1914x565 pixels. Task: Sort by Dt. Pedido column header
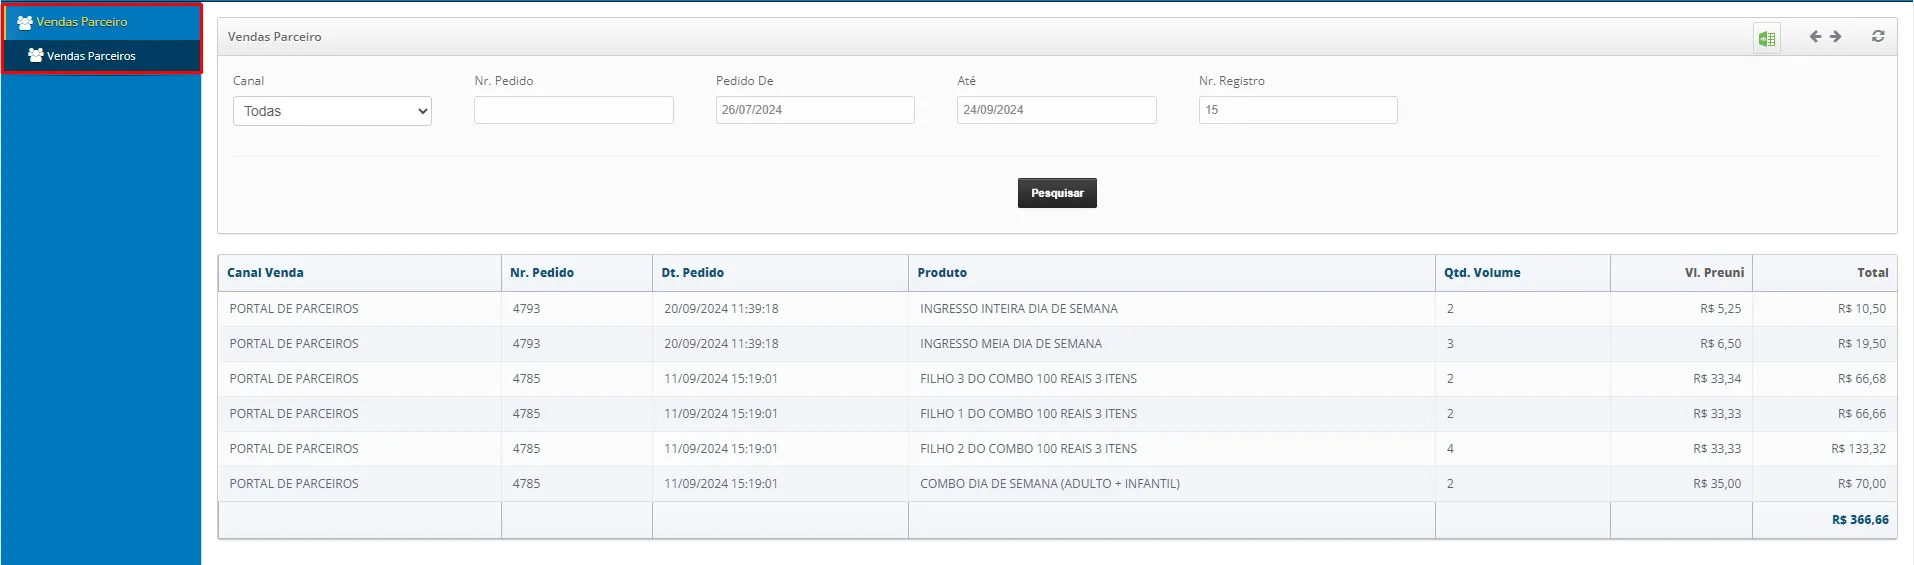point(692,273)
